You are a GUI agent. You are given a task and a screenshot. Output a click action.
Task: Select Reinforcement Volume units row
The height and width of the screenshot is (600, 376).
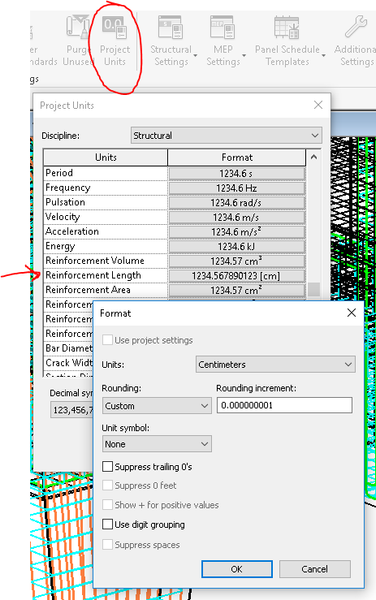(106, 261)
